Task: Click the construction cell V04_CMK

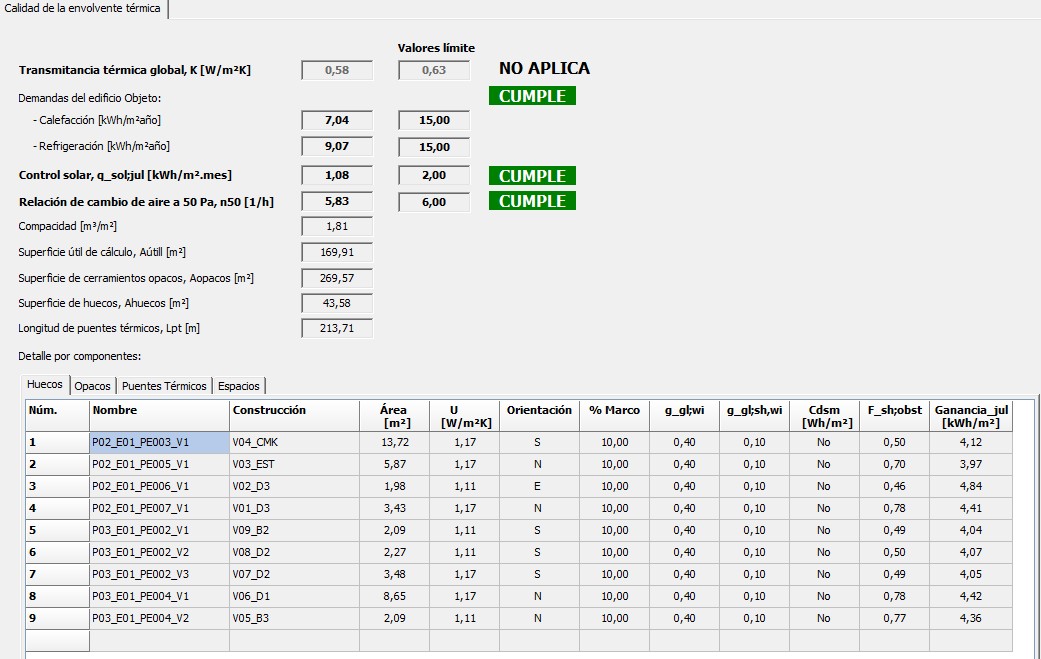Action: tap(294, 442)
